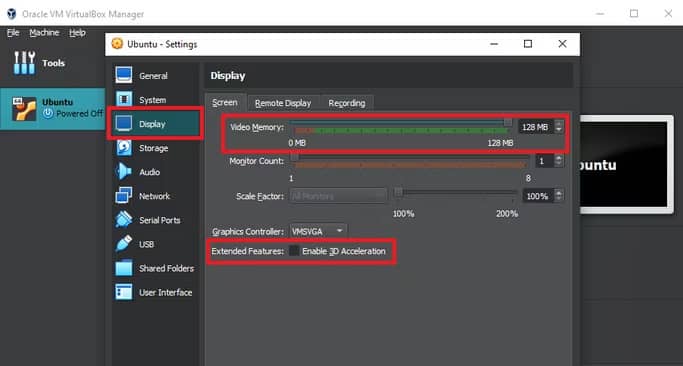Click the Video Memory slider handle
Image resolution: width=683 pixels, height=366 pixels.
click(508, 122)
